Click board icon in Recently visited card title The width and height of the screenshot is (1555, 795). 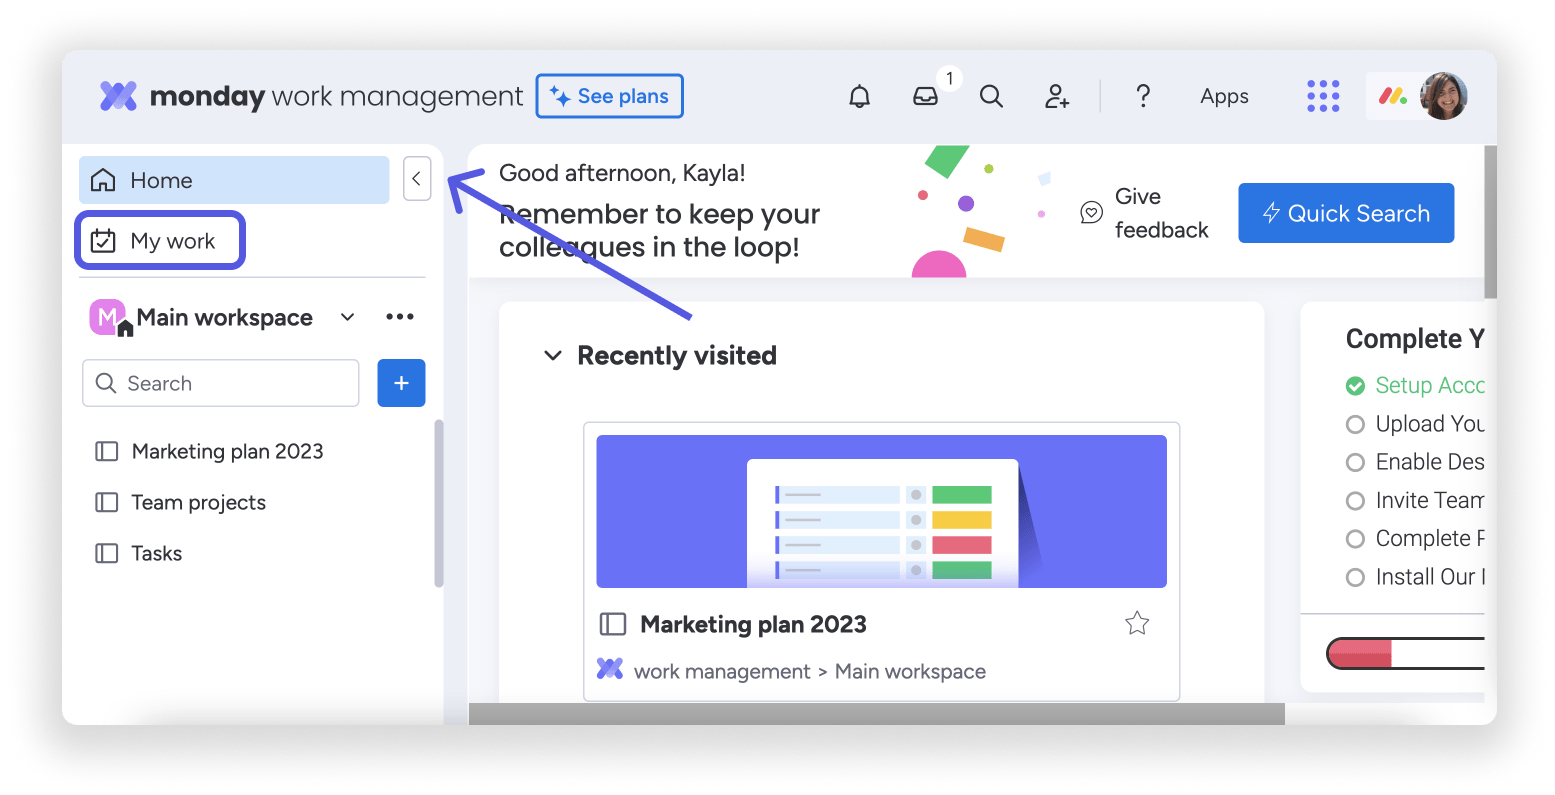point(612,624)
